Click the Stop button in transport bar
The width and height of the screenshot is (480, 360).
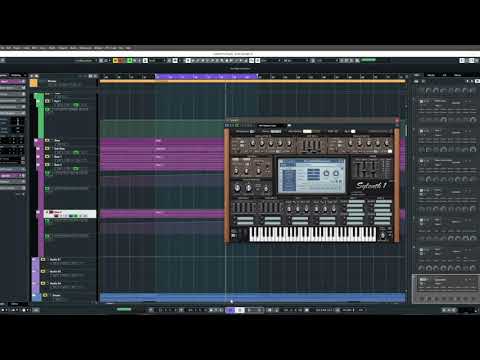(240, 310)
